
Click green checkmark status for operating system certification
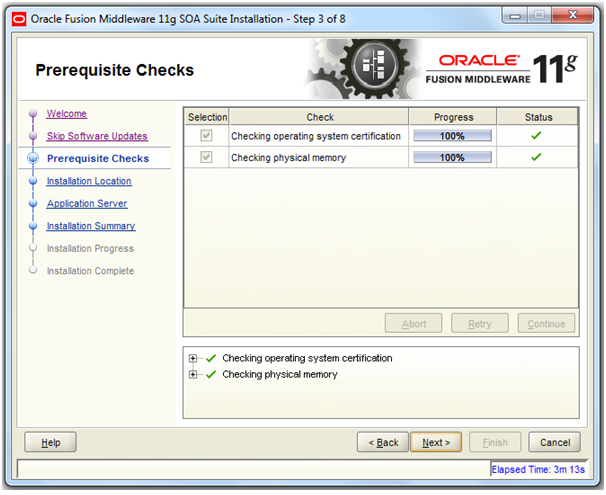pos(536,136)
